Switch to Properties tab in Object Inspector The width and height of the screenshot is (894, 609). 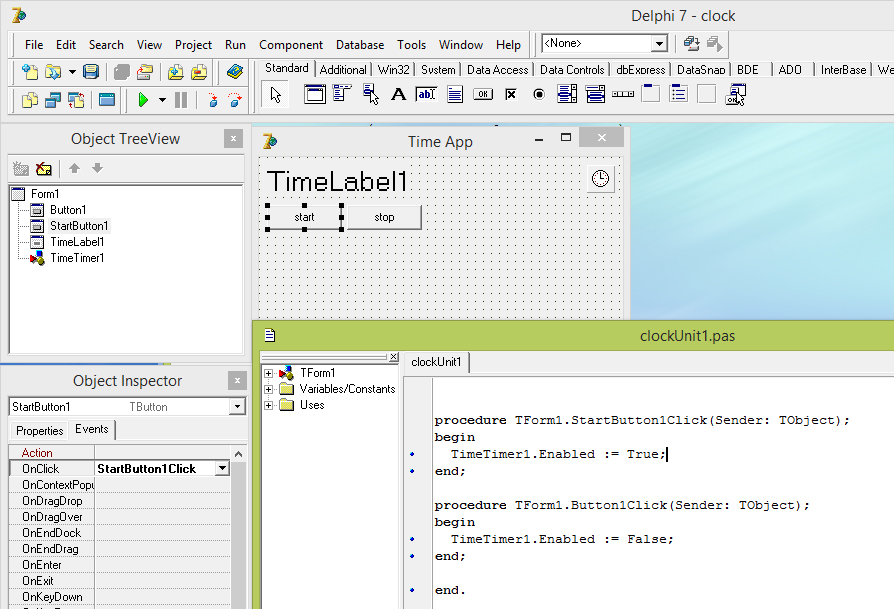point(39,431)
